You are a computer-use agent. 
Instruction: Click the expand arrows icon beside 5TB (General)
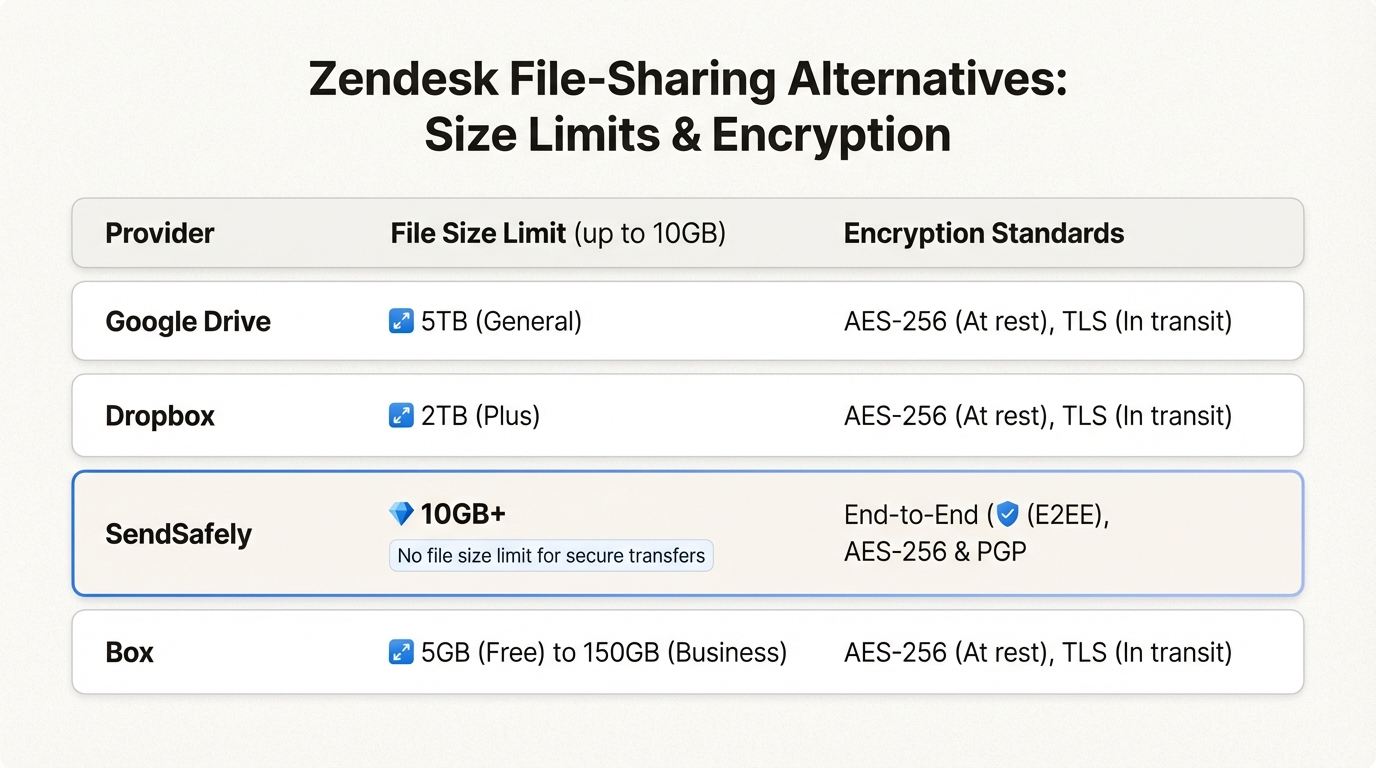pyautogui.click(x=401, y=321)
